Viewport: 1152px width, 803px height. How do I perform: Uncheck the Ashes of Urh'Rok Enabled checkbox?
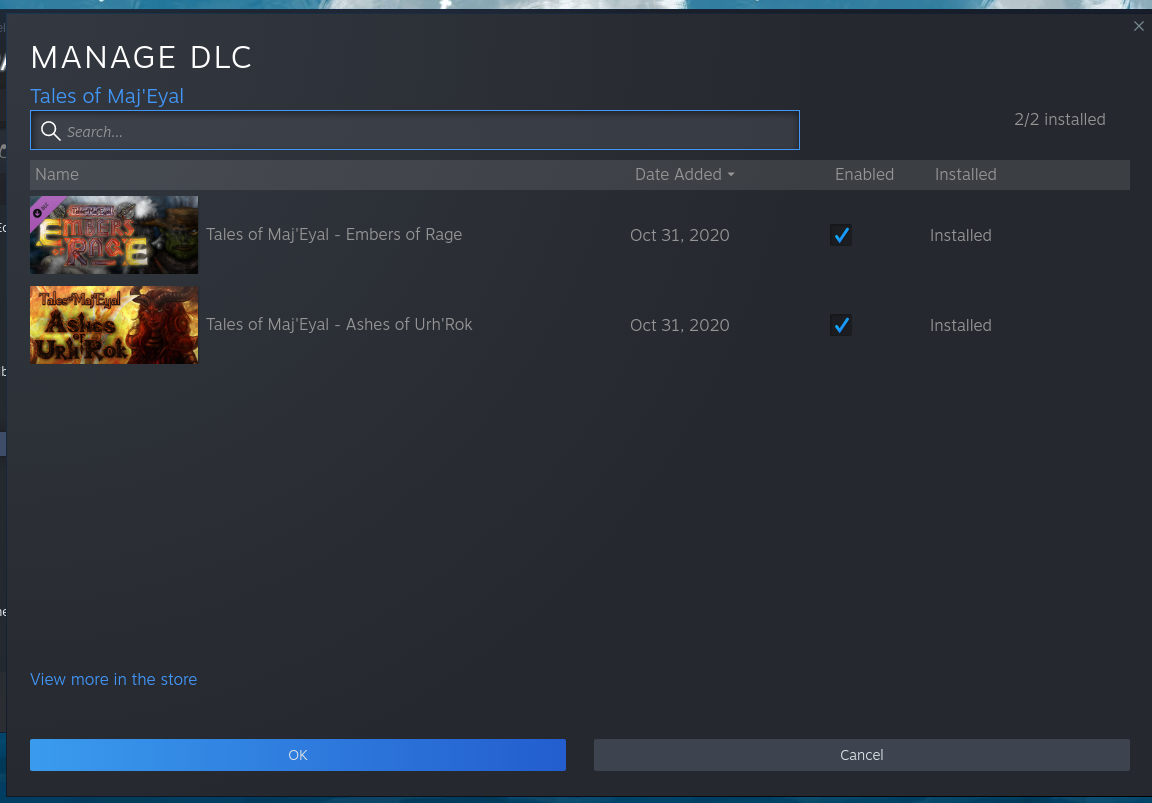(840, 325)
